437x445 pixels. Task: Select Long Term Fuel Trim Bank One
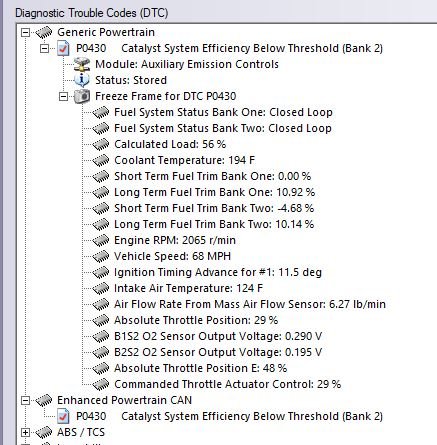pyautogui.click(x=214, y=192)
